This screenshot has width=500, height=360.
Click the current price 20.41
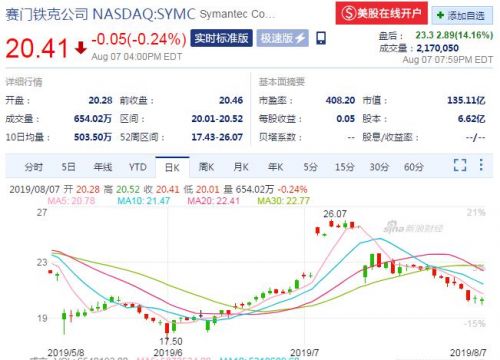click(x=37, y=48)
